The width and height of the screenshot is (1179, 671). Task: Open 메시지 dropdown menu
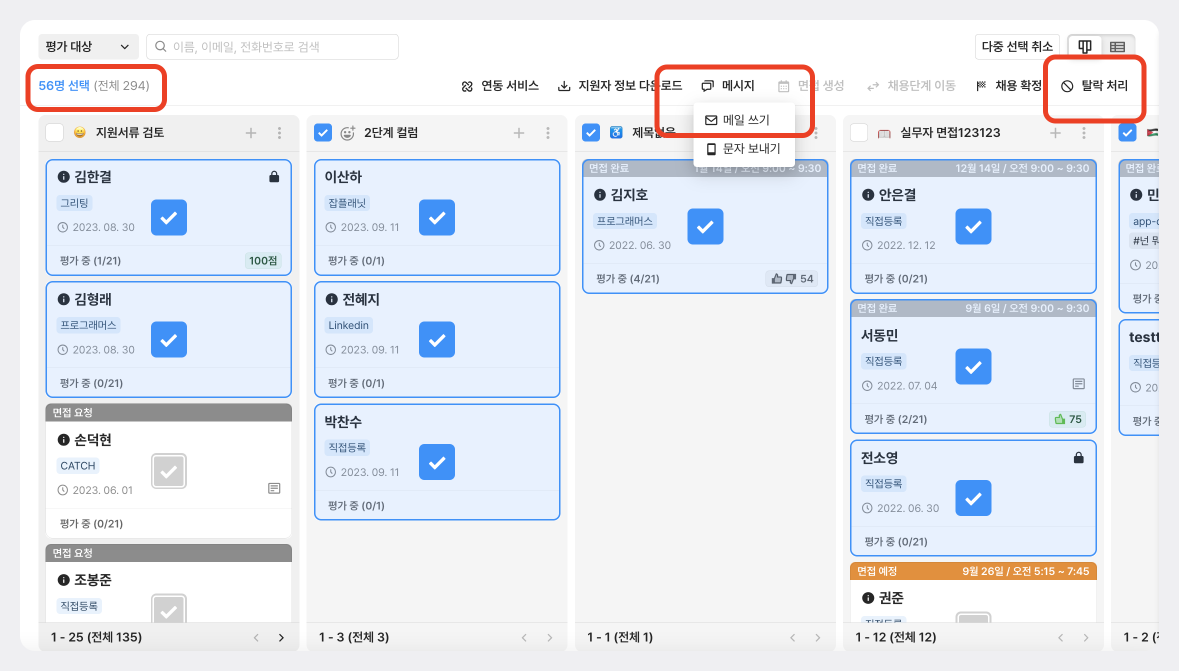pyautogui.click(x=728, y=86)
